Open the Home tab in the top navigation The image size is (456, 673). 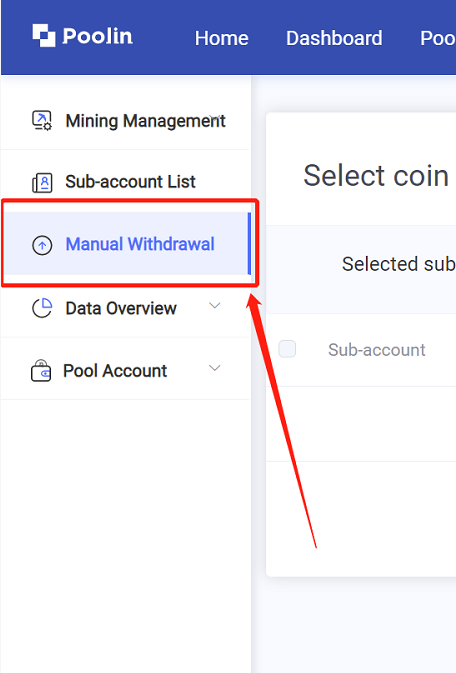tap(222, 38)
